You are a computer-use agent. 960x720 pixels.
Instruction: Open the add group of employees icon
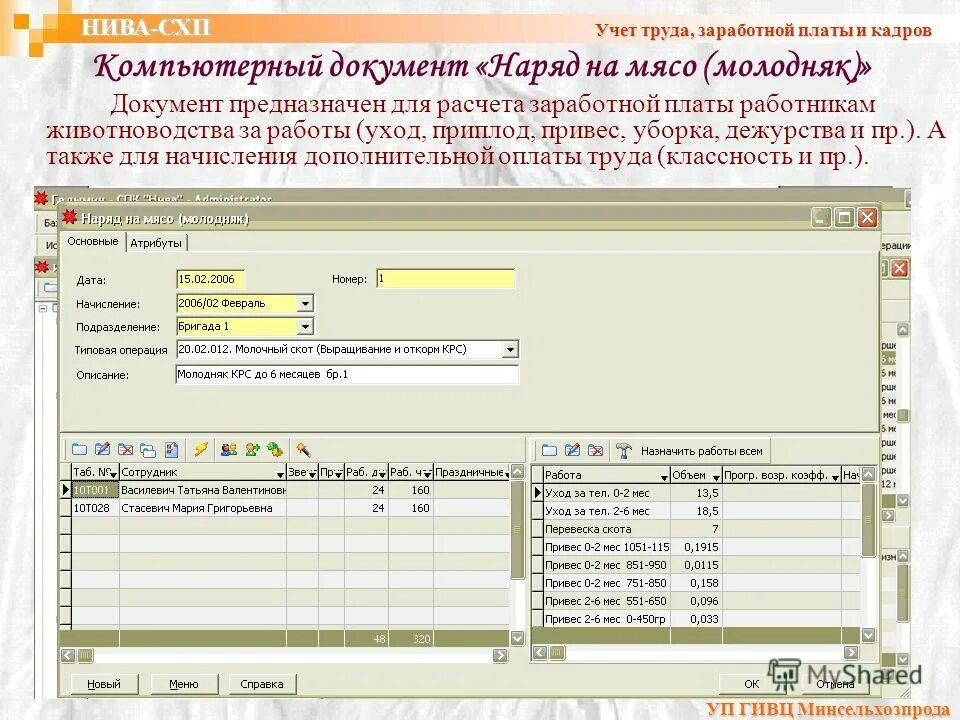coord(228,448)
